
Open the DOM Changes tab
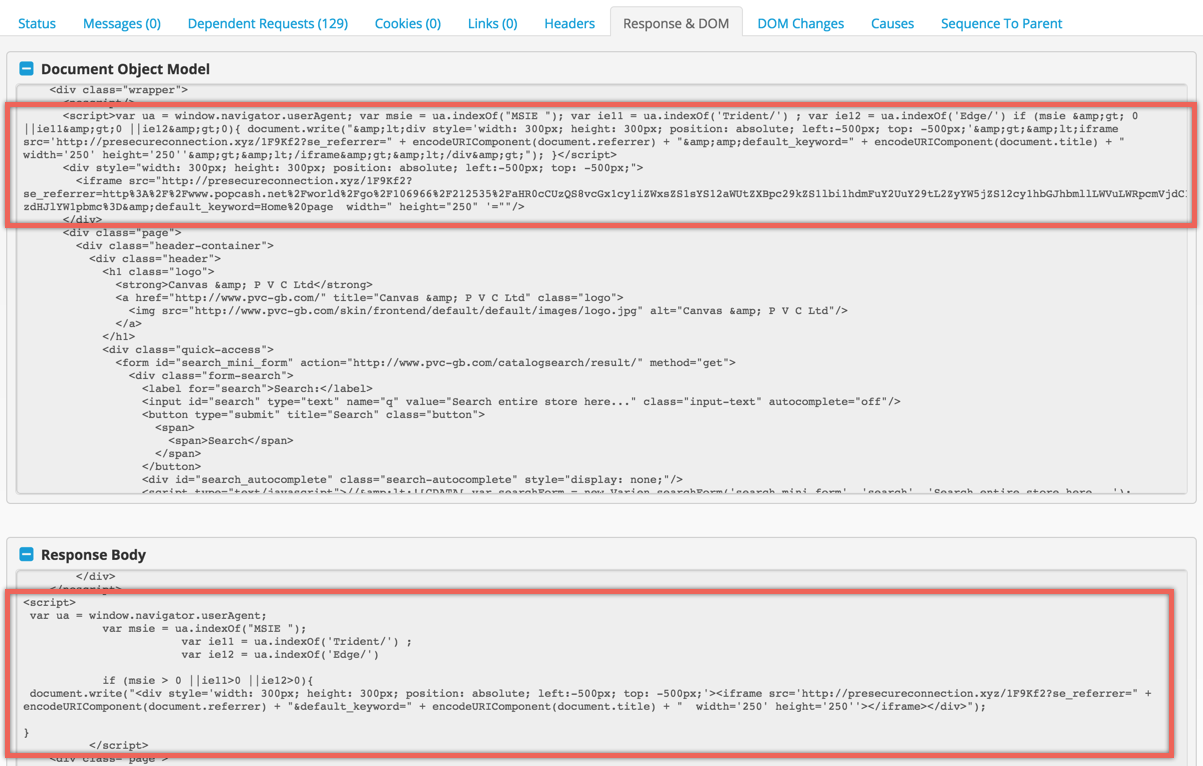[801, 23]
